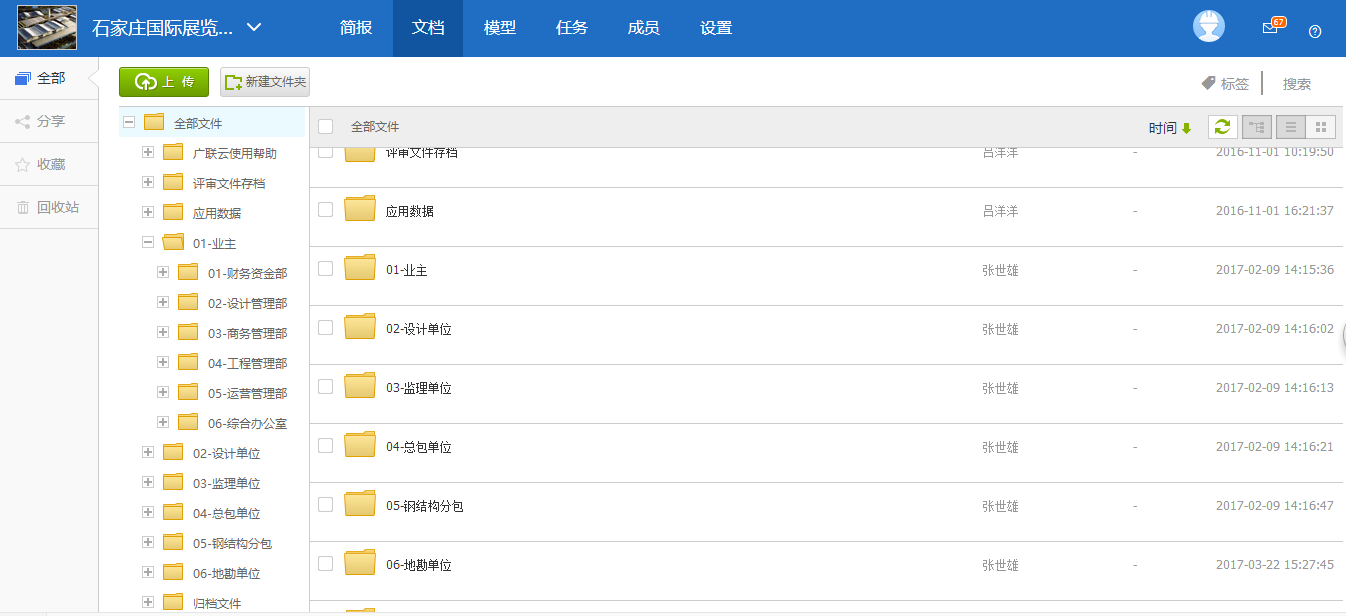Image resolution: width=1346 pixels, height=616 pixels.
Task: Click the green refresh icon
Action: pyautogui.click(x=1222, y=127)
